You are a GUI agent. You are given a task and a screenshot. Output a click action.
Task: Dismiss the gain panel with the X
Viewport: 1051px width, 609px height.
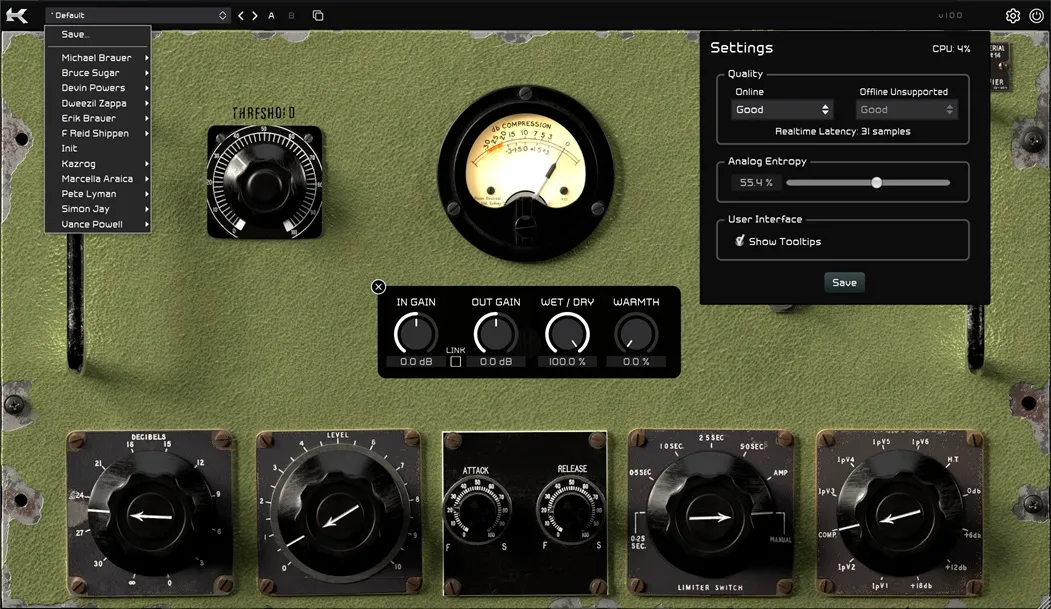click(378, 287)
